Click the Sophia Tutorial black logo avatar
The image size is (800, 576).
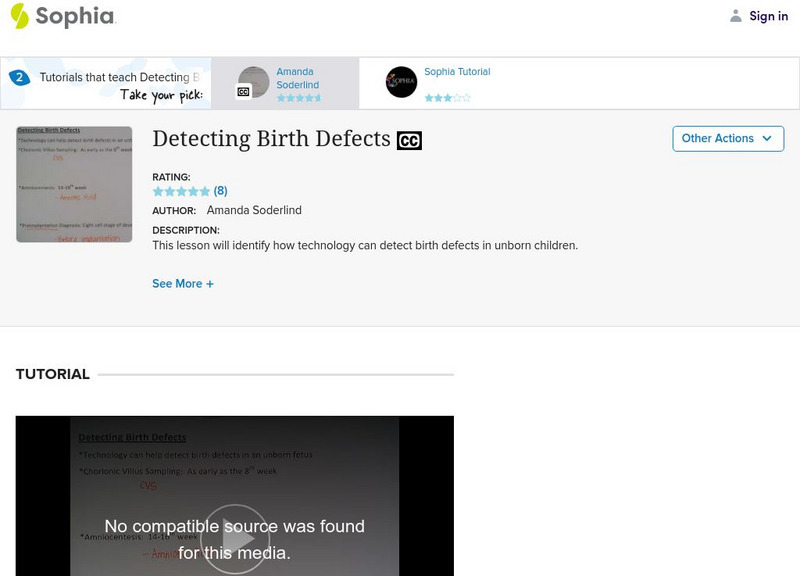coord(401,82)
